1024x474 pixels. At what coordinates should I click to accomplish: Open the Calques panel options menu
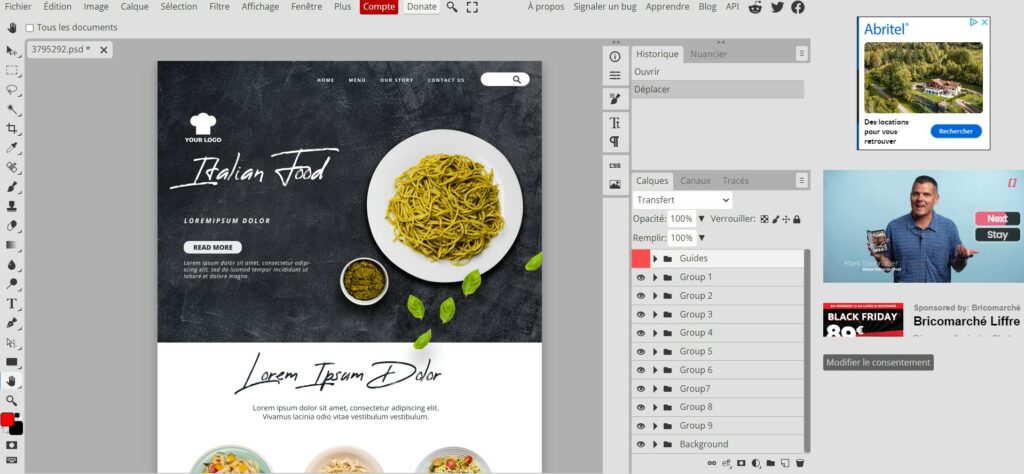[x=801, y=180]
